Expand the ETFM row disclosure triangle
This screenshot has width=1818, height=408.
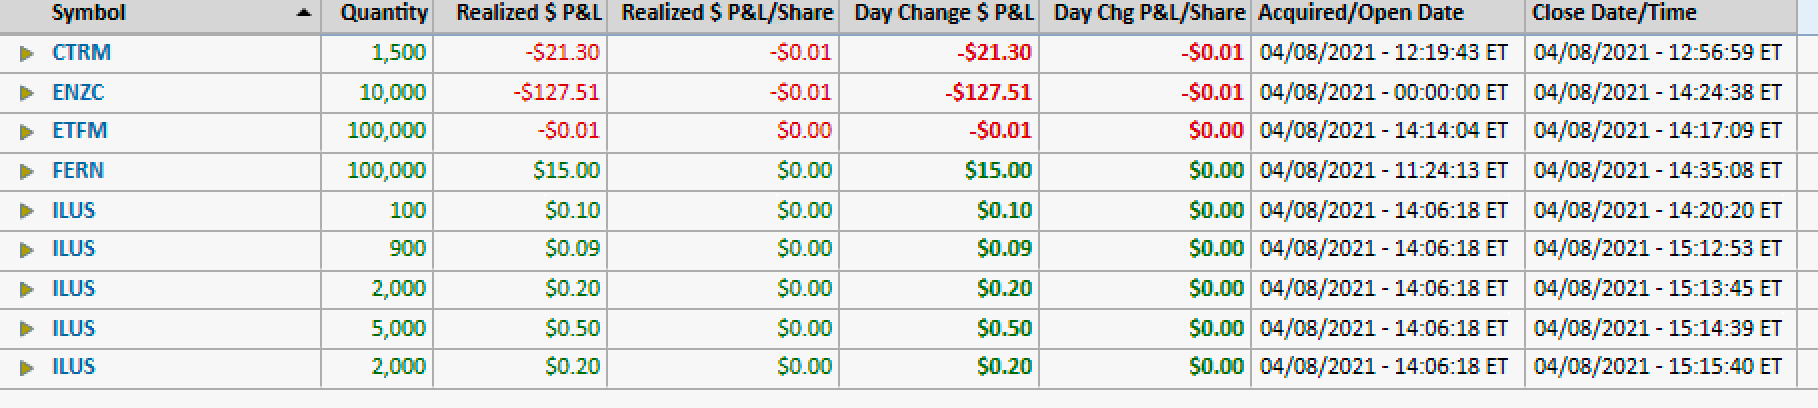[x=27, y=131]
